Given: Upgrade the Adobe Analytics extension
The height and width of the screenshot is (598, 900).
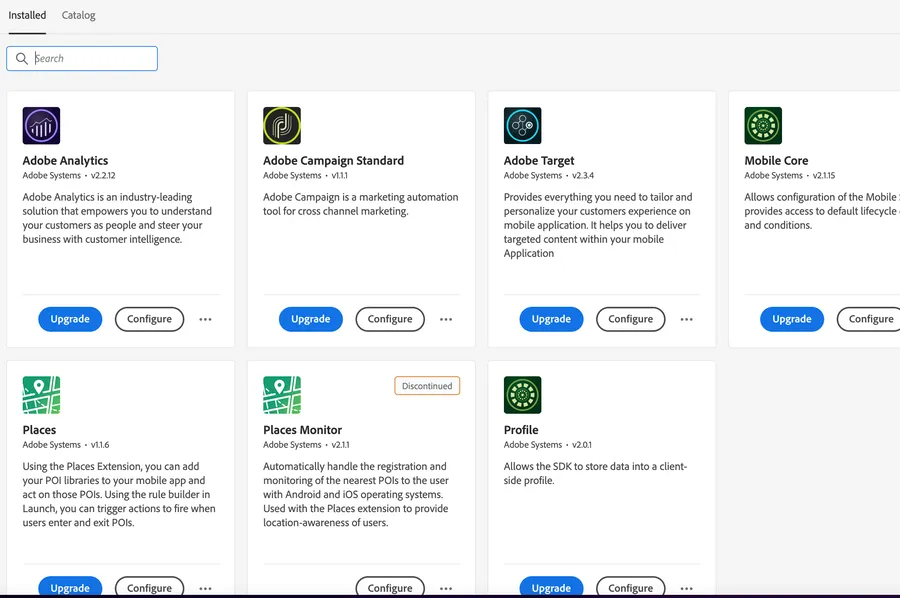Looking at the screenshot, I should pyautogui.click(x=70, y=319).
